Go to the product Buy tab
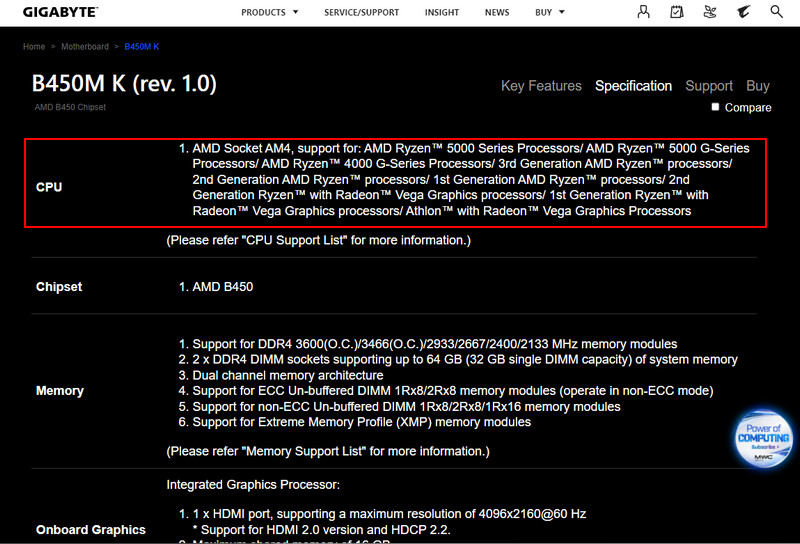Viewport: 800px width, 544px height. (758, 86)
